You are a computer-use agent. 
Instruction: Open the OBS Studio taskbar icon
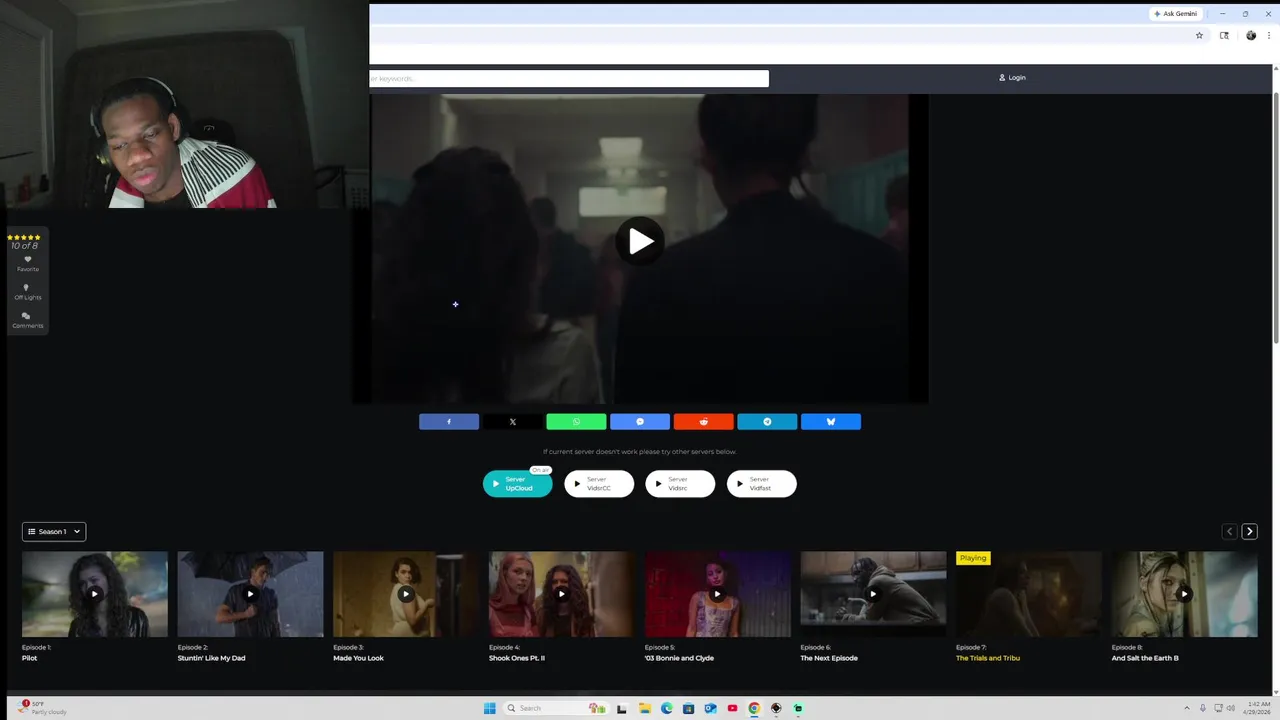[776, 708]
